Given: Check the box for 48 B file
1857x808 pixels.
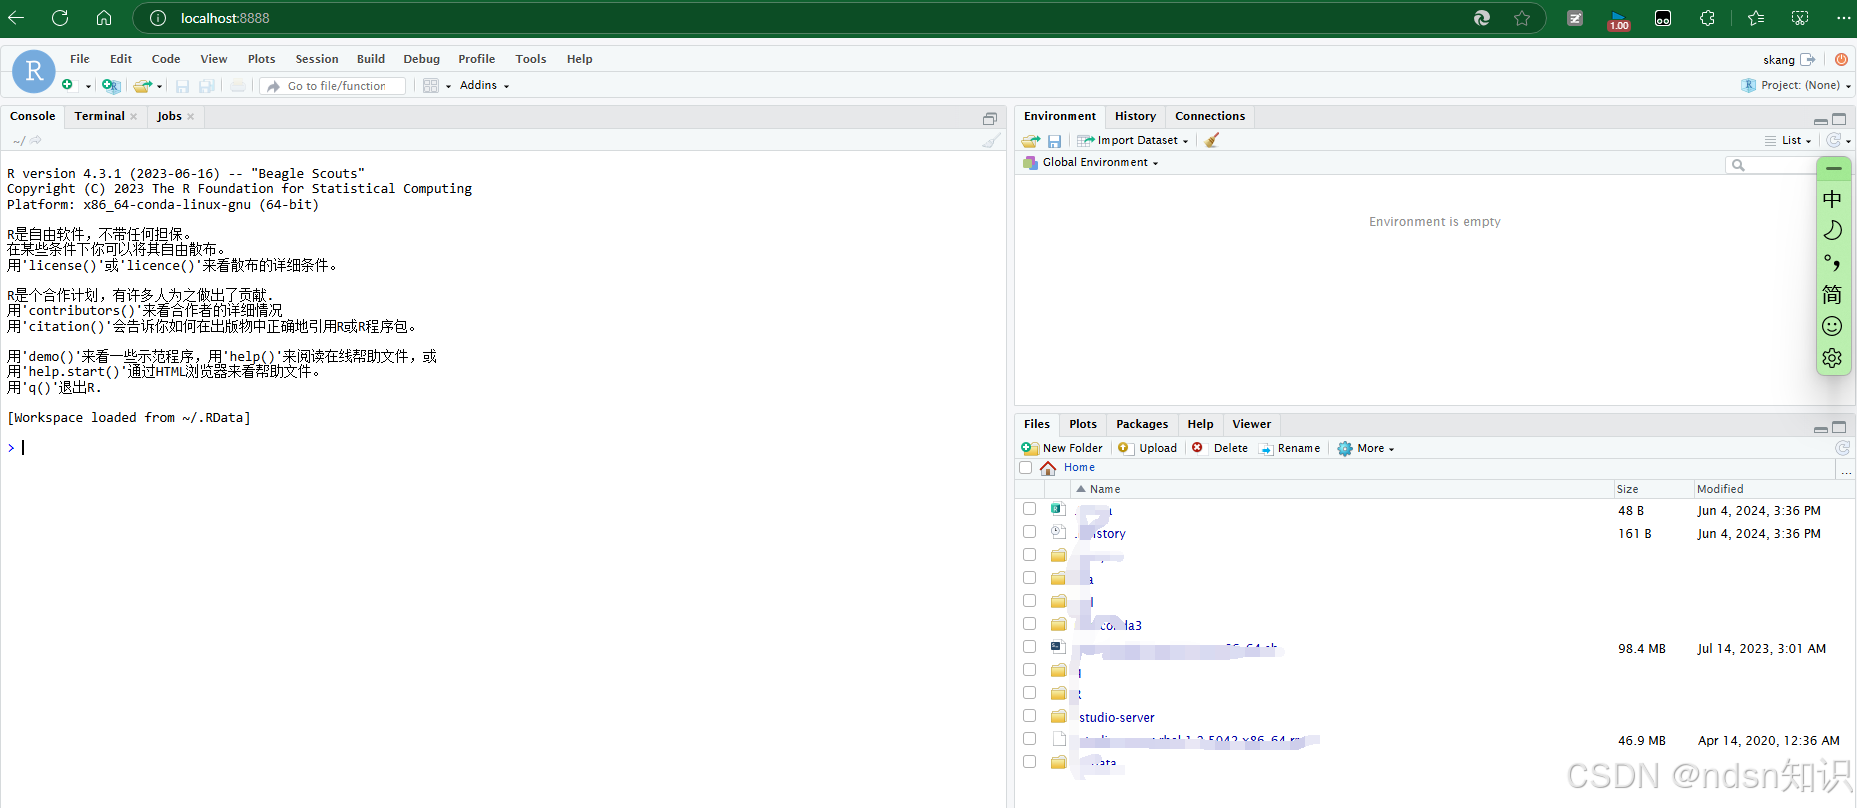Looking at the screenshot, I should [x=1029, y=509].
